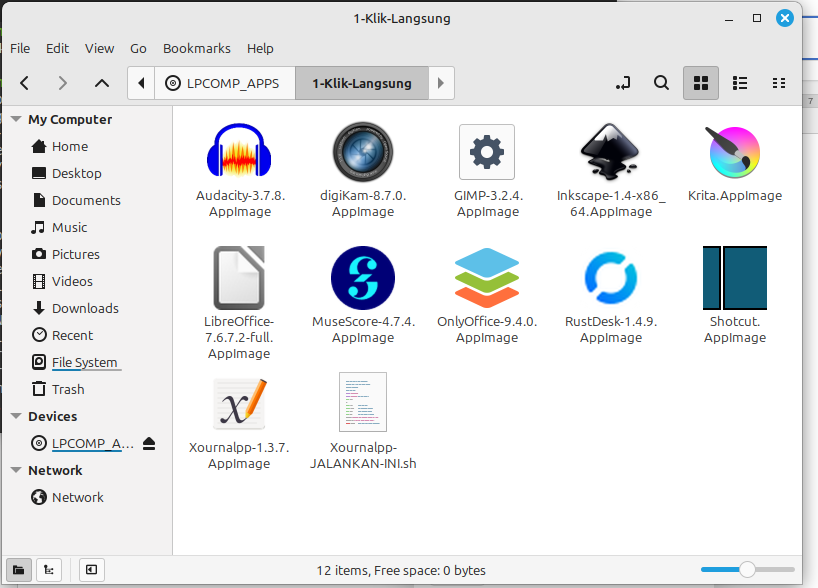Toggle the location entry path button
Image resolution: width=818 pixels, height=588 pixels.
pyautogui.click(x=623, y=83)
